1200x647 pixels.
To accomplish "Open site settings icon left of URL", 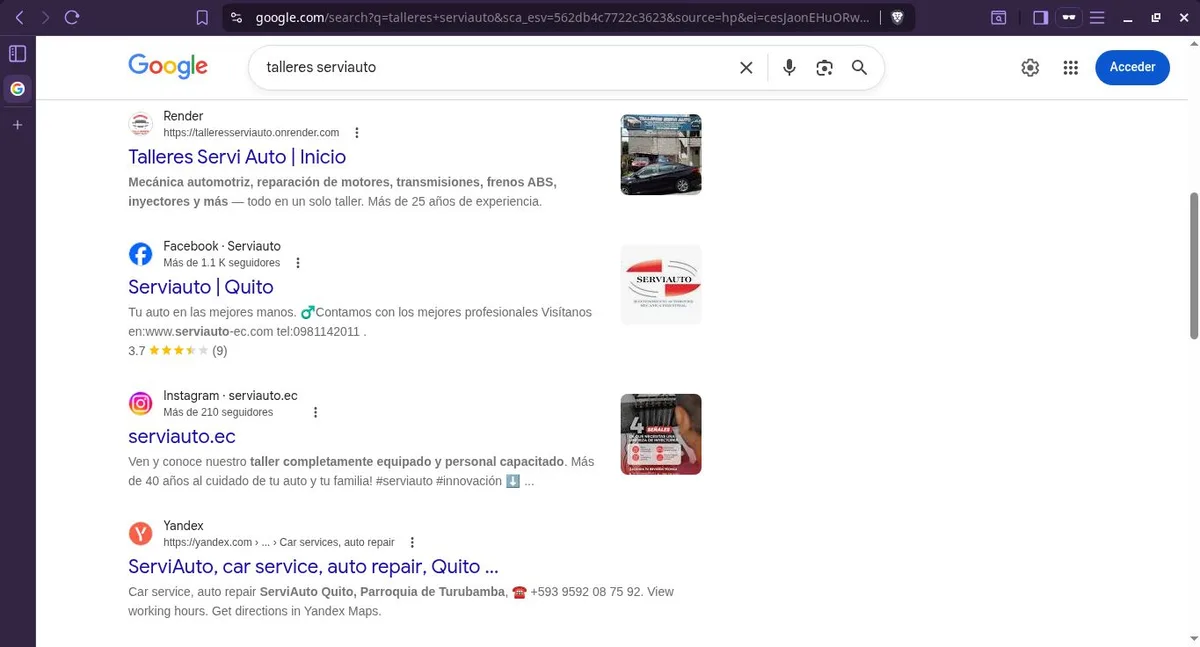I will pyautogui.click(x=236, y=17).
